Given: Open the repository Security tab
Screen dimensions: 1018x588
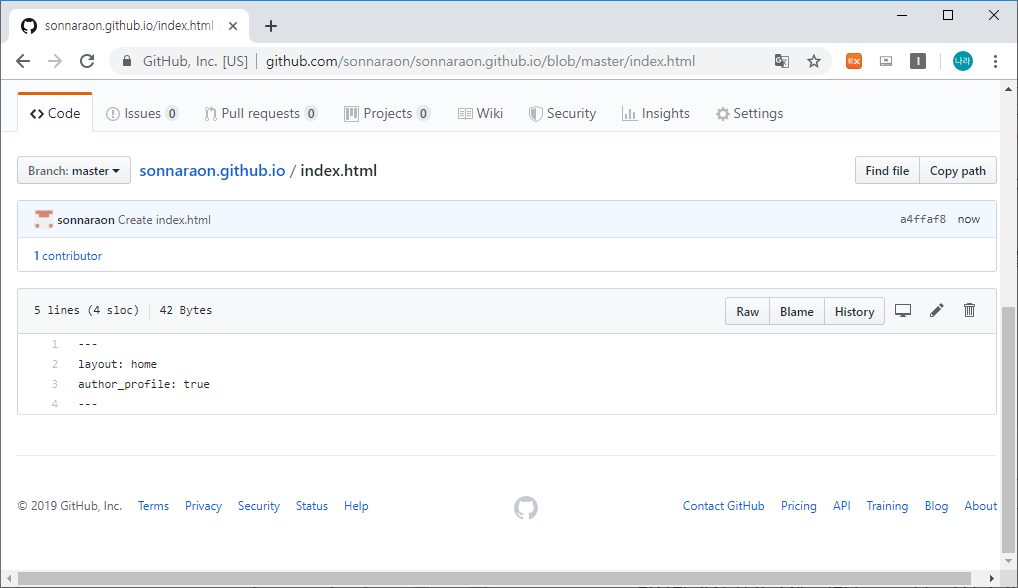Looking at the screenshot, I should (x=562, y=114).
